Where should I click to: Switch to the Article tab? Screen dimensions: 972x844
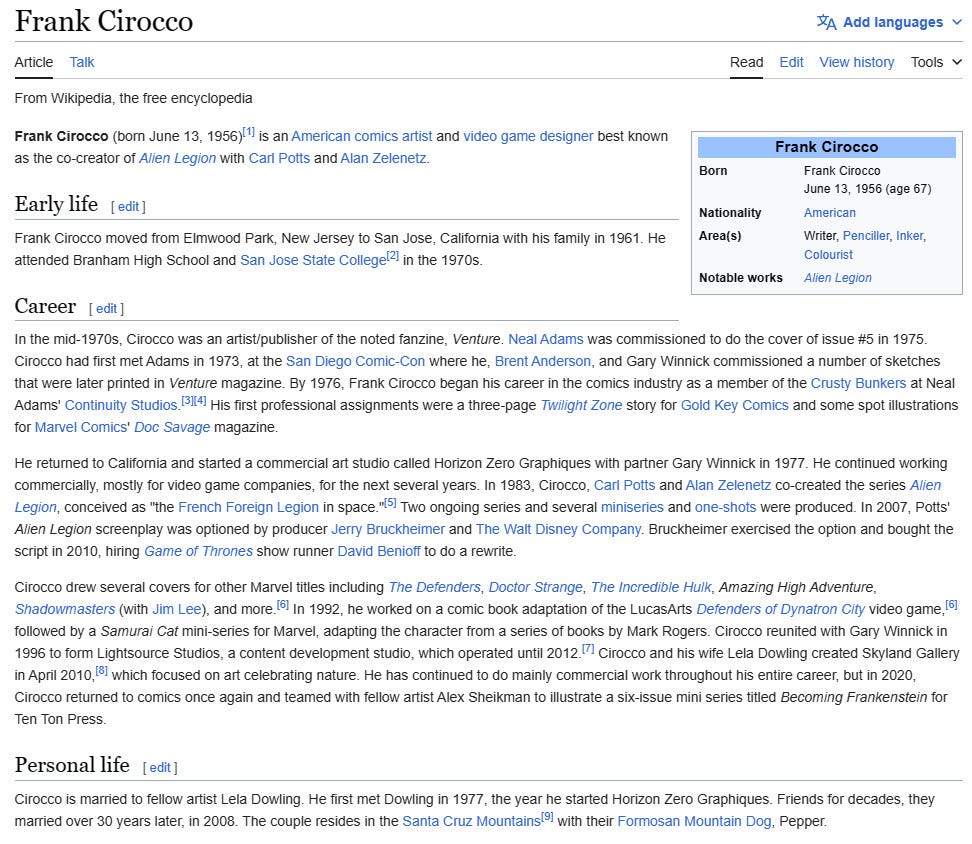[x=33, y=62]
